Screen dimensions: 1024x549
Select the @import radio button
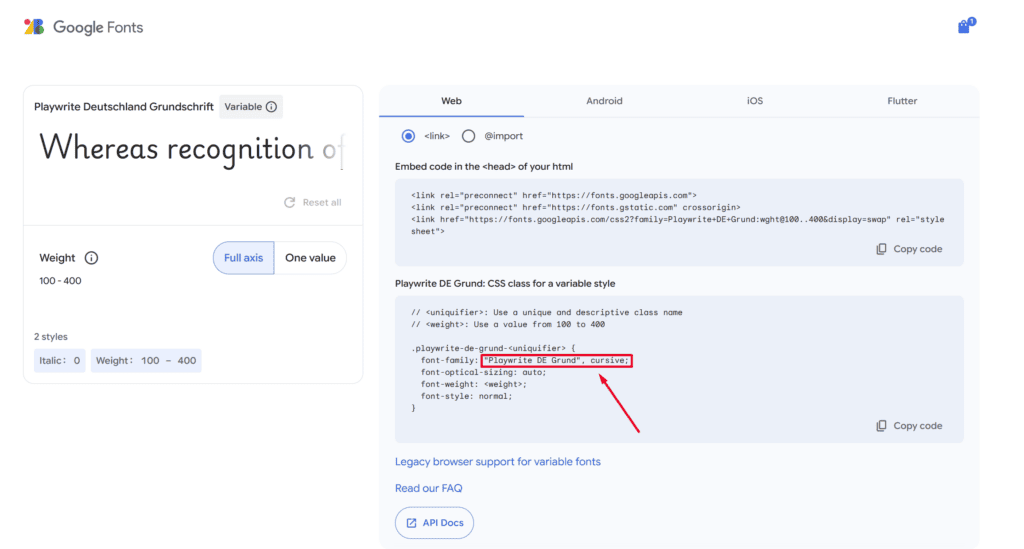[468, 136]
